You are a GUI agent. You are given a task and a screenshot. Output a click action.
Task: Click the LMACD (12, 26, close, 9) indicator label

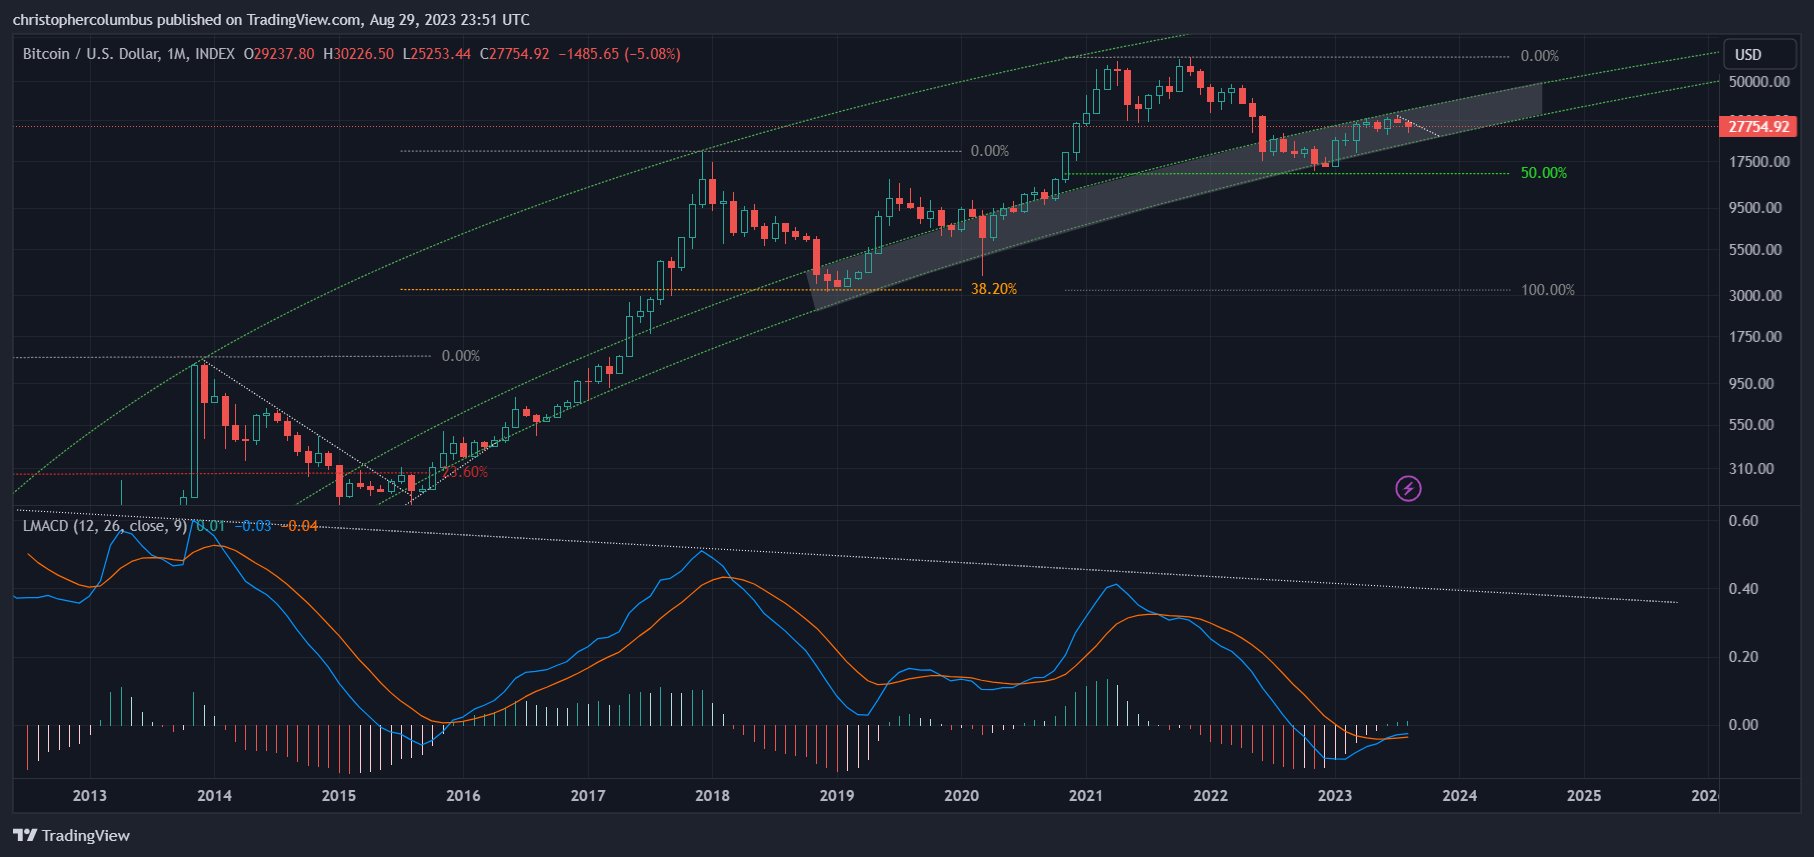pyautogui.click(x=105, y=525)
